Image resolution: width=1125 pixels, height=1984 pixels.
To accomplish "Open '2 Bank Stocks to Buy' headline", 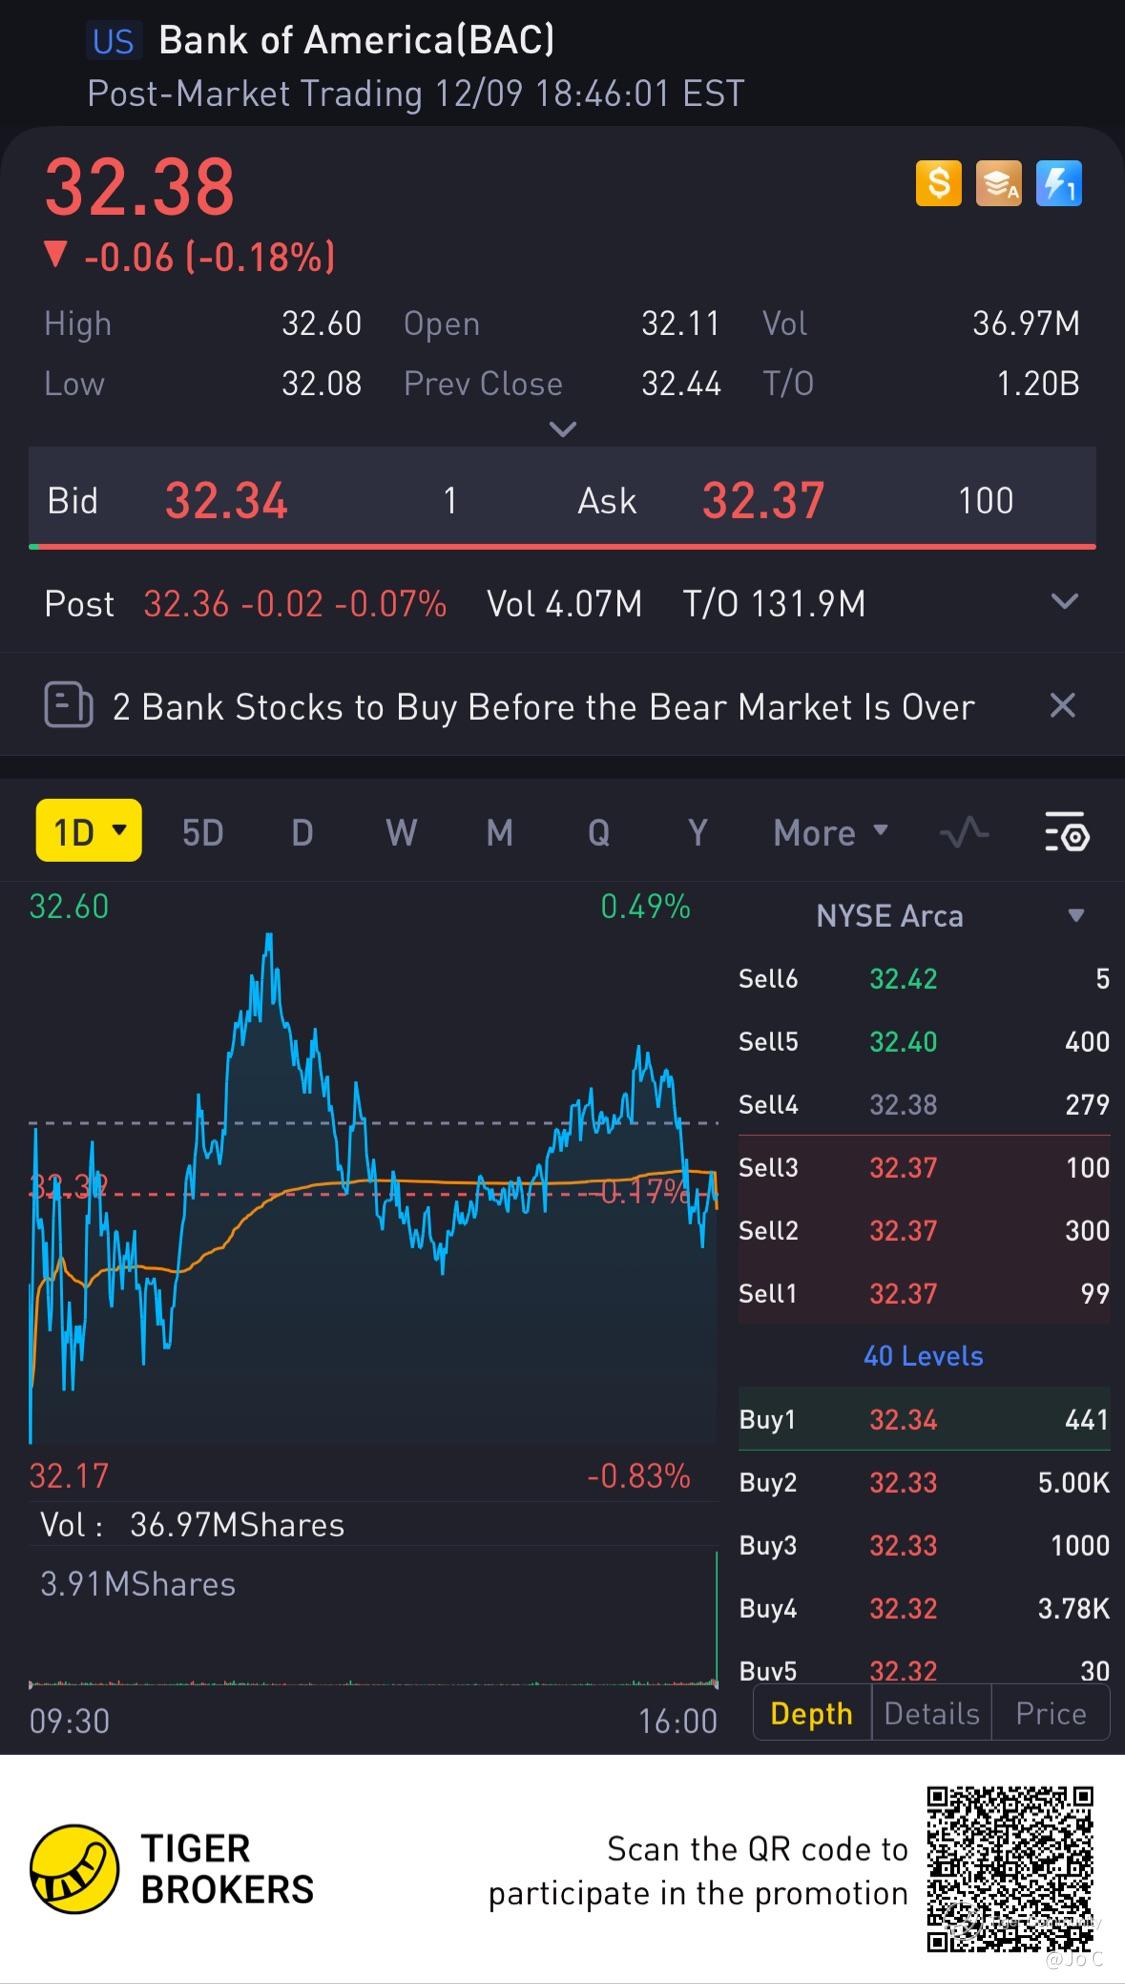I will pos(543,707).
